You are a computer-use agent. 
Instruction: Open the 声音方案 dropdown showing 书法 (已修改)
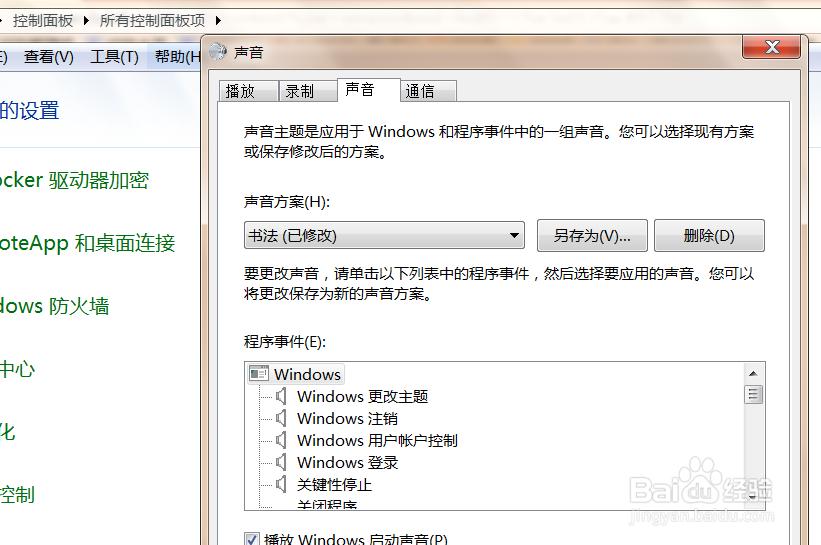click(x=384, y=236)
